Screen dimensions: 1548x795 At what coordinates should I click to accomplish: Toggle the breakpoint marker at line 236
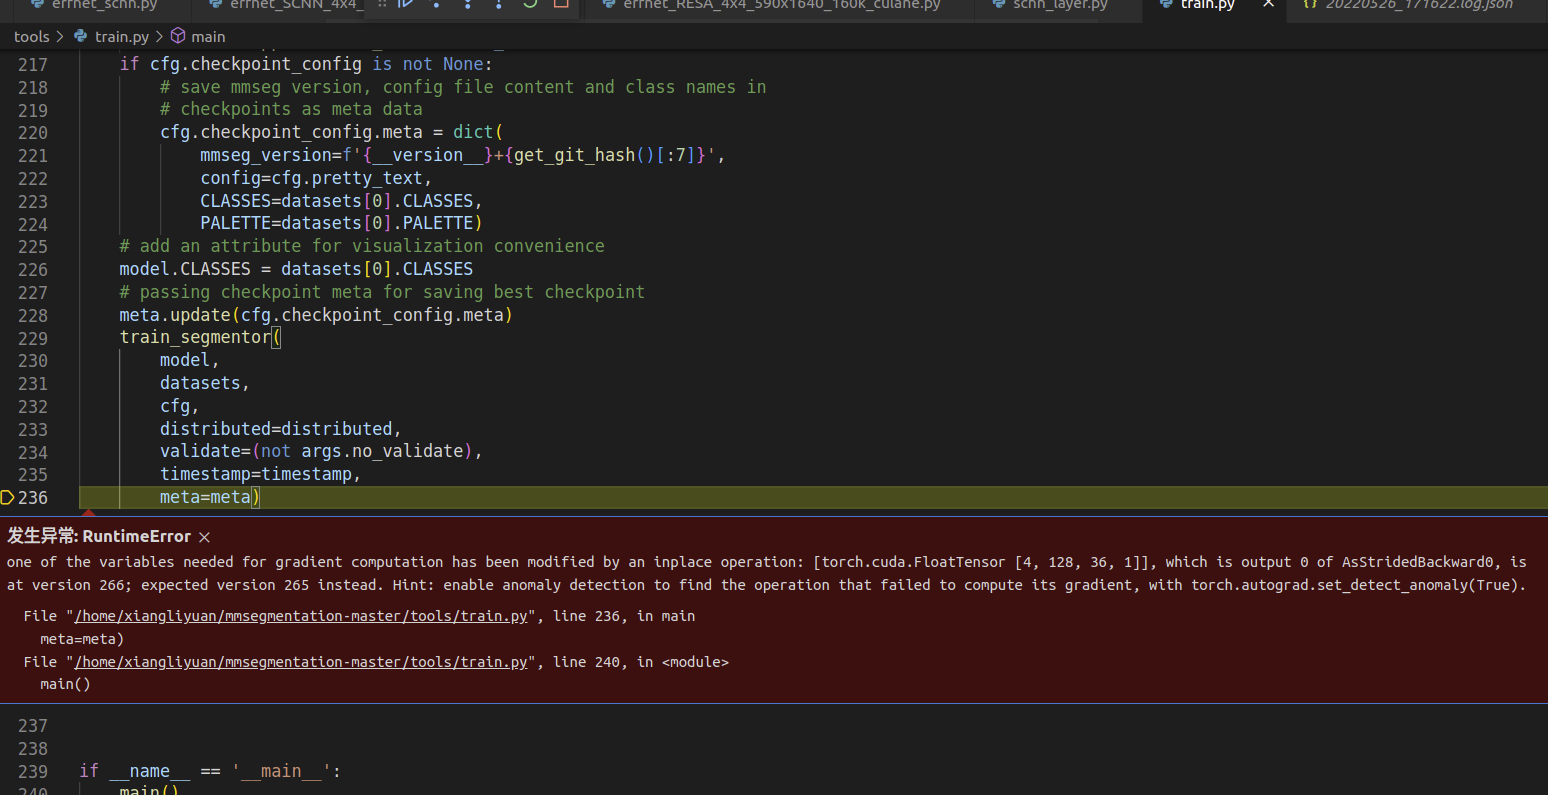tap(8, 497)
